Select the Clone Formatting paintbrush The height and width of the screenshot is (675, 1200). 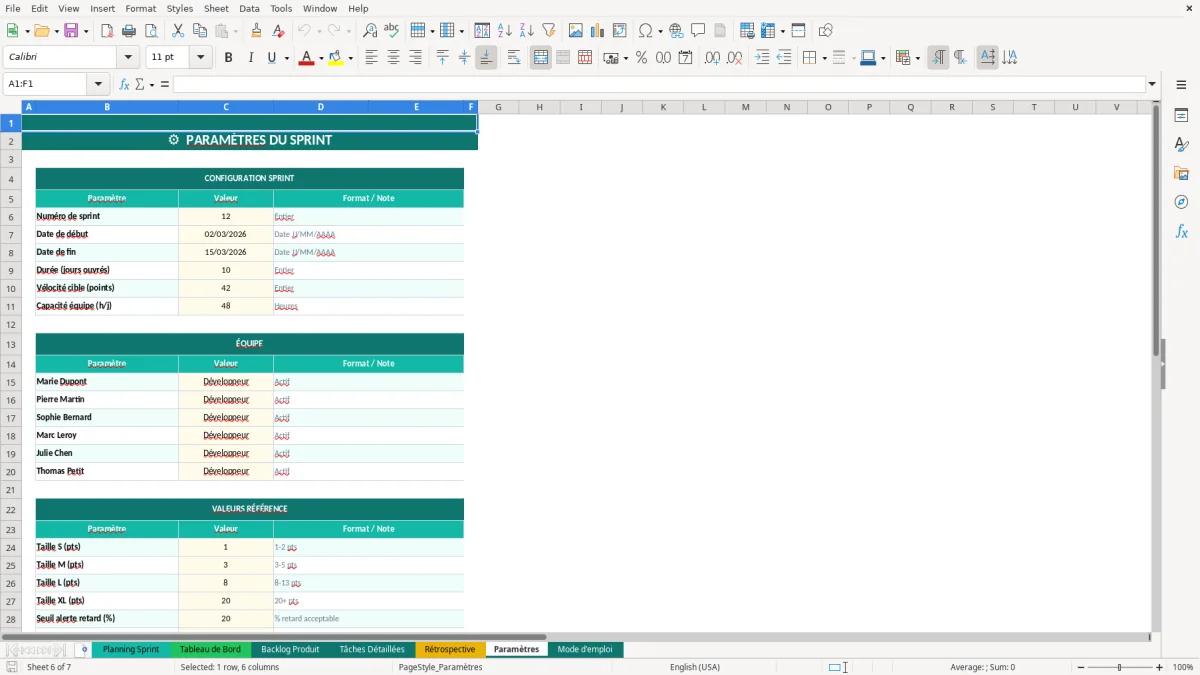tap(256, 31)
